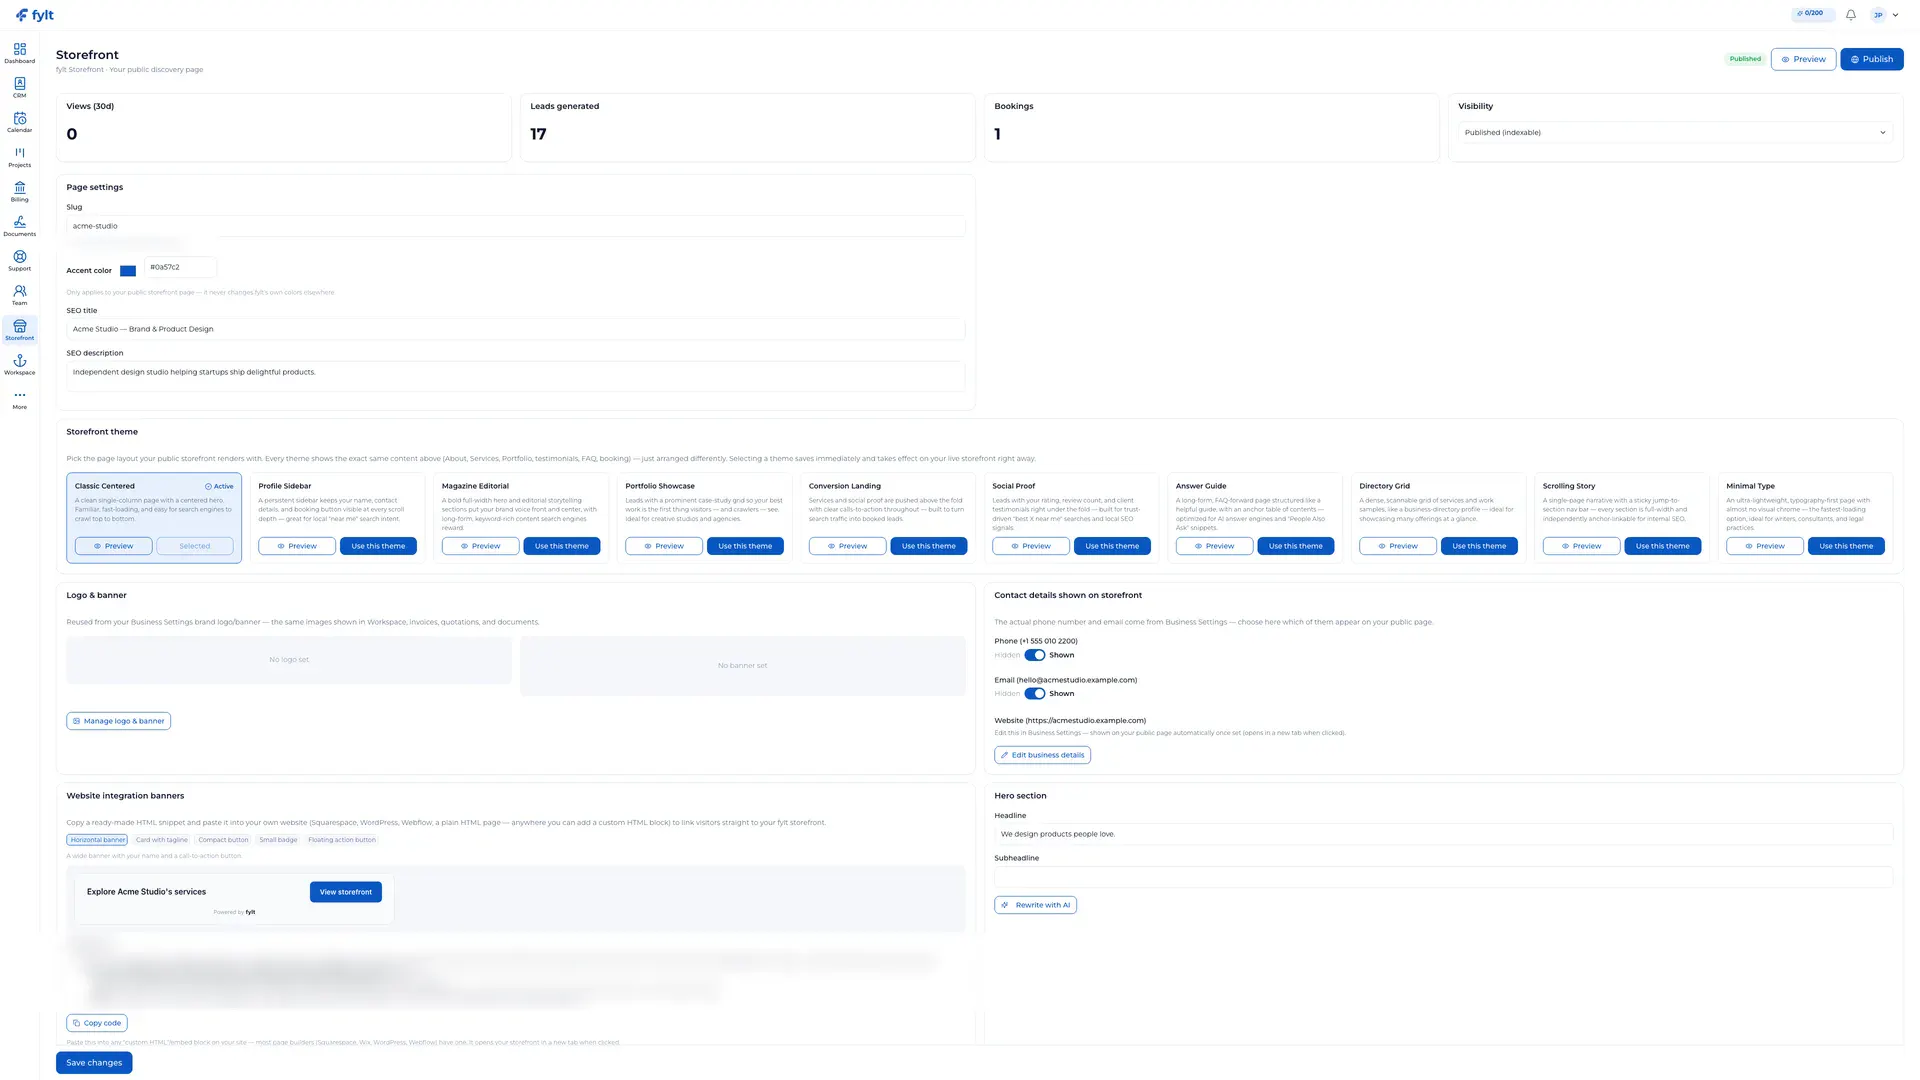
Task: Open Projects from the sidebar
Action: tap(19, 157)
